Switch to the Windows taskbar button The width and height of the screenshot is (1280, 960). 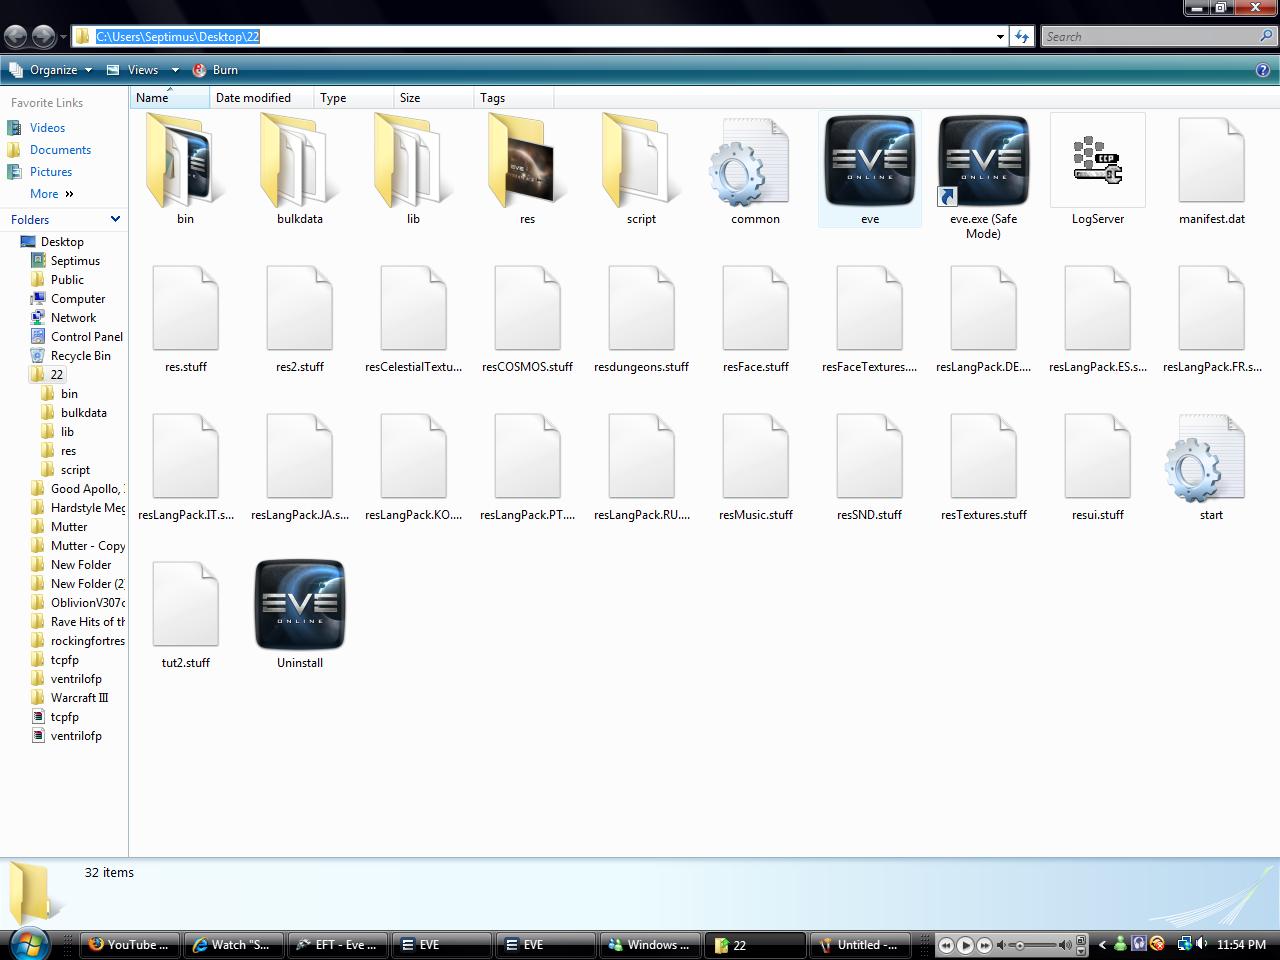[651, 944]
